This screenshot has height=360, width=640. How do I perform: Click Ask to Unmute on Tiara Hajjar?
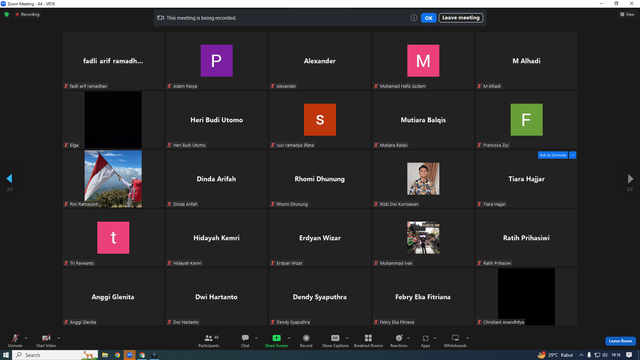coord(553,155)
